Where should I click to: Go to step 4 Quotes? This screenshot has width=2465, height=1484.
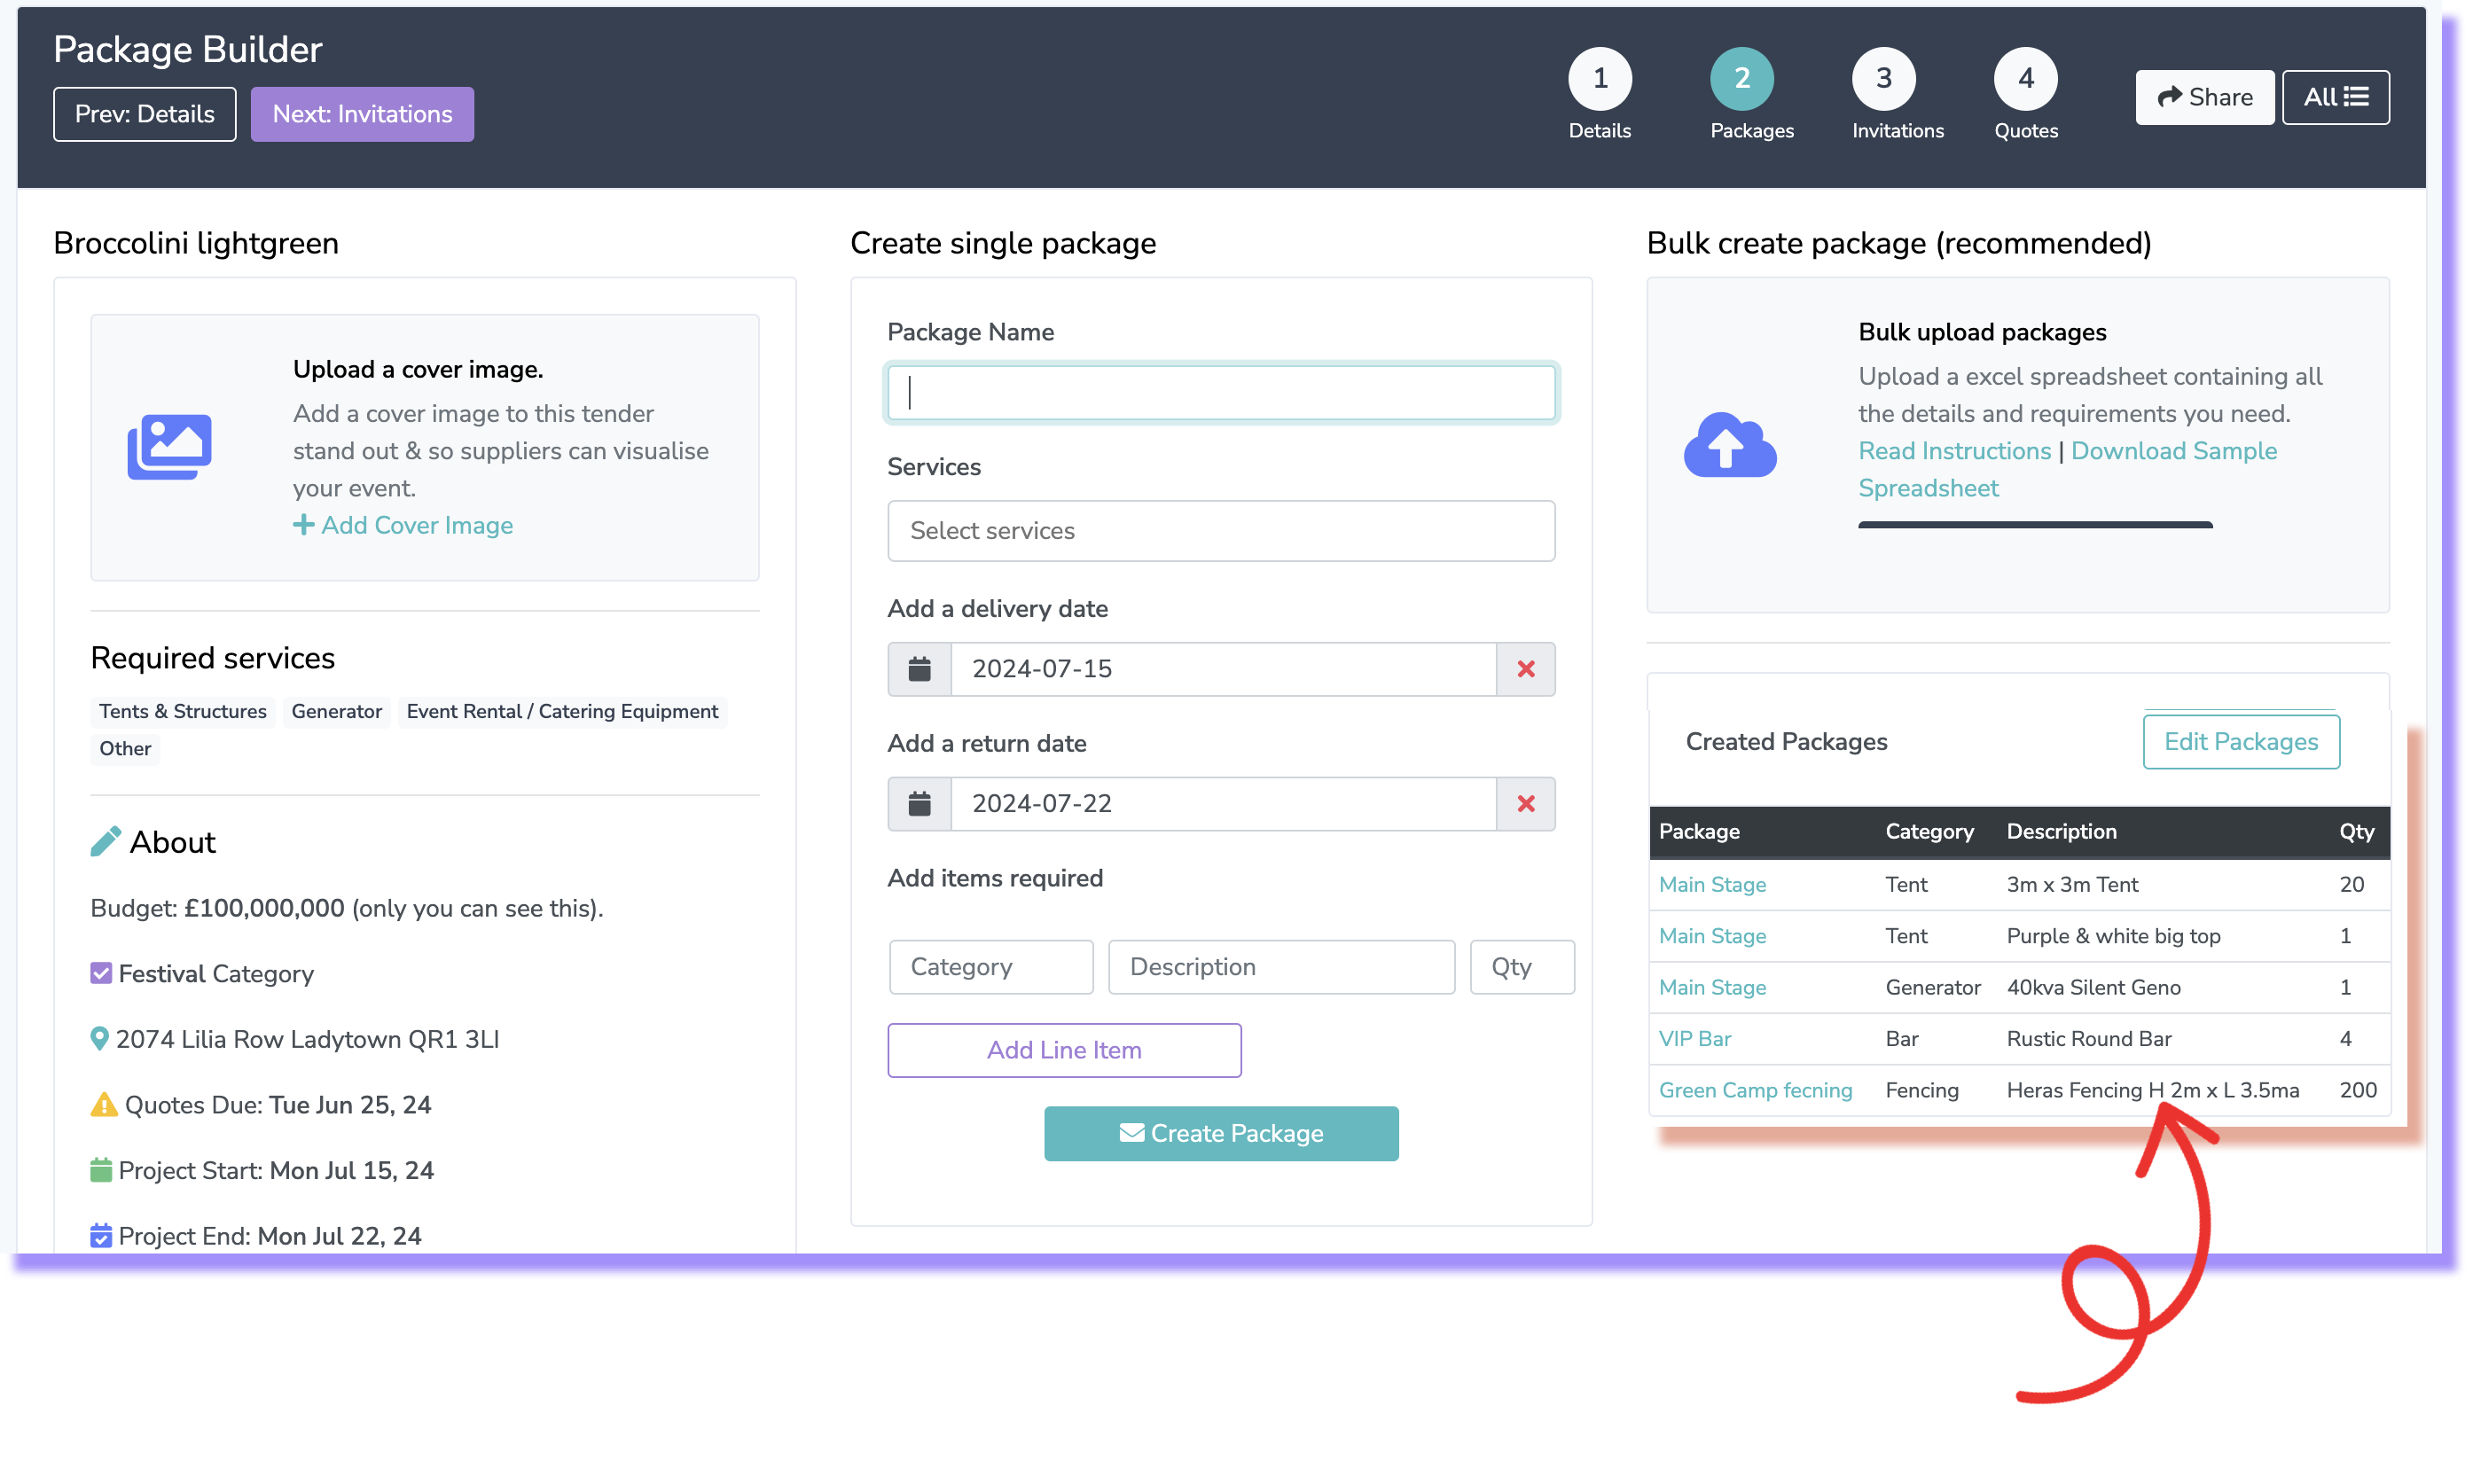tap(2025, 78)
